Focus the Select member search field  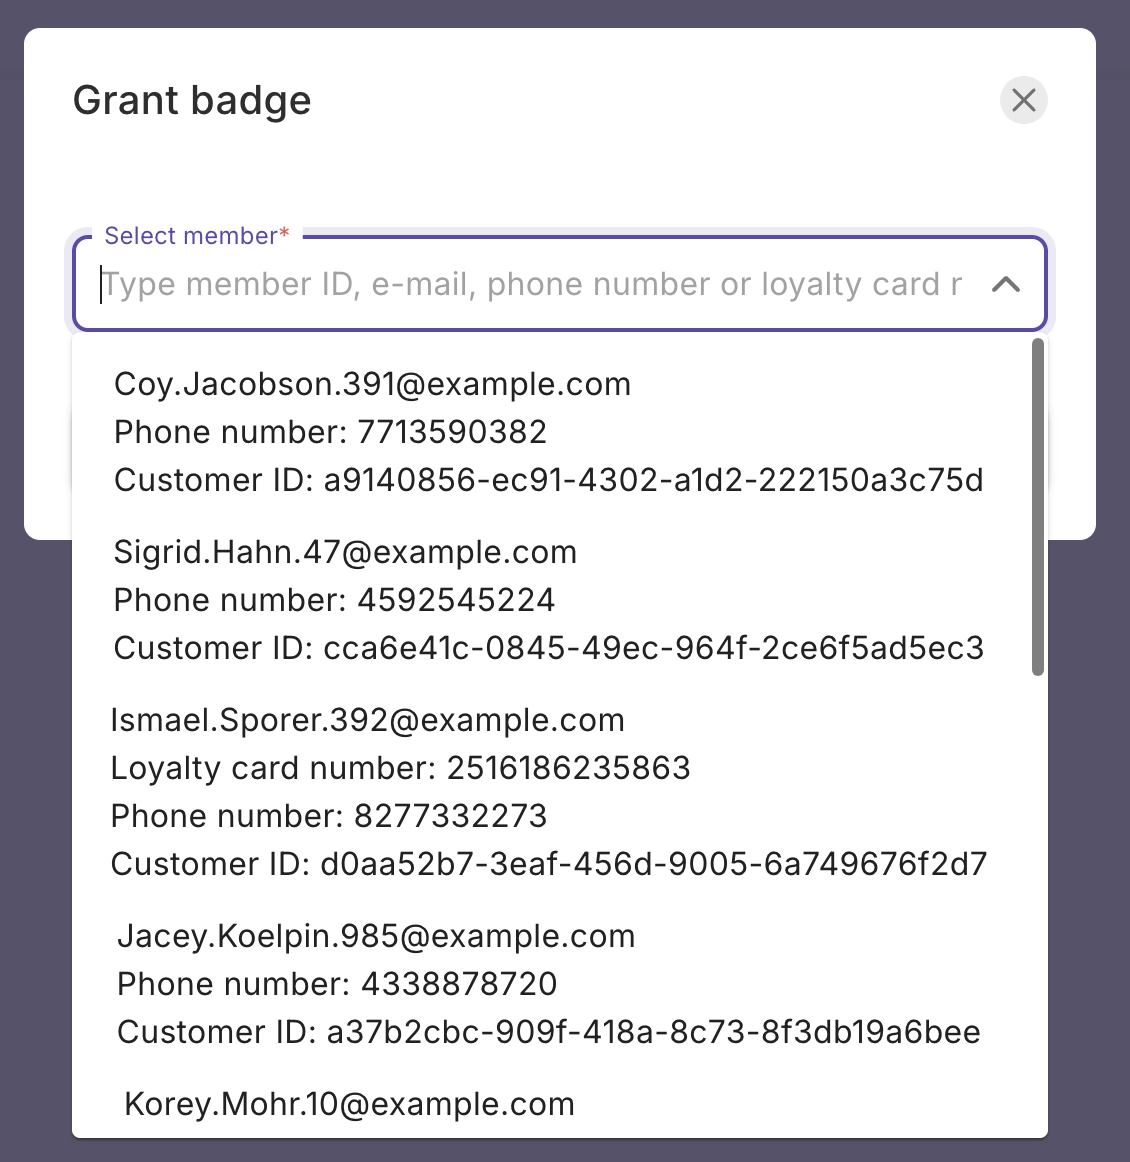click(530, 285)
